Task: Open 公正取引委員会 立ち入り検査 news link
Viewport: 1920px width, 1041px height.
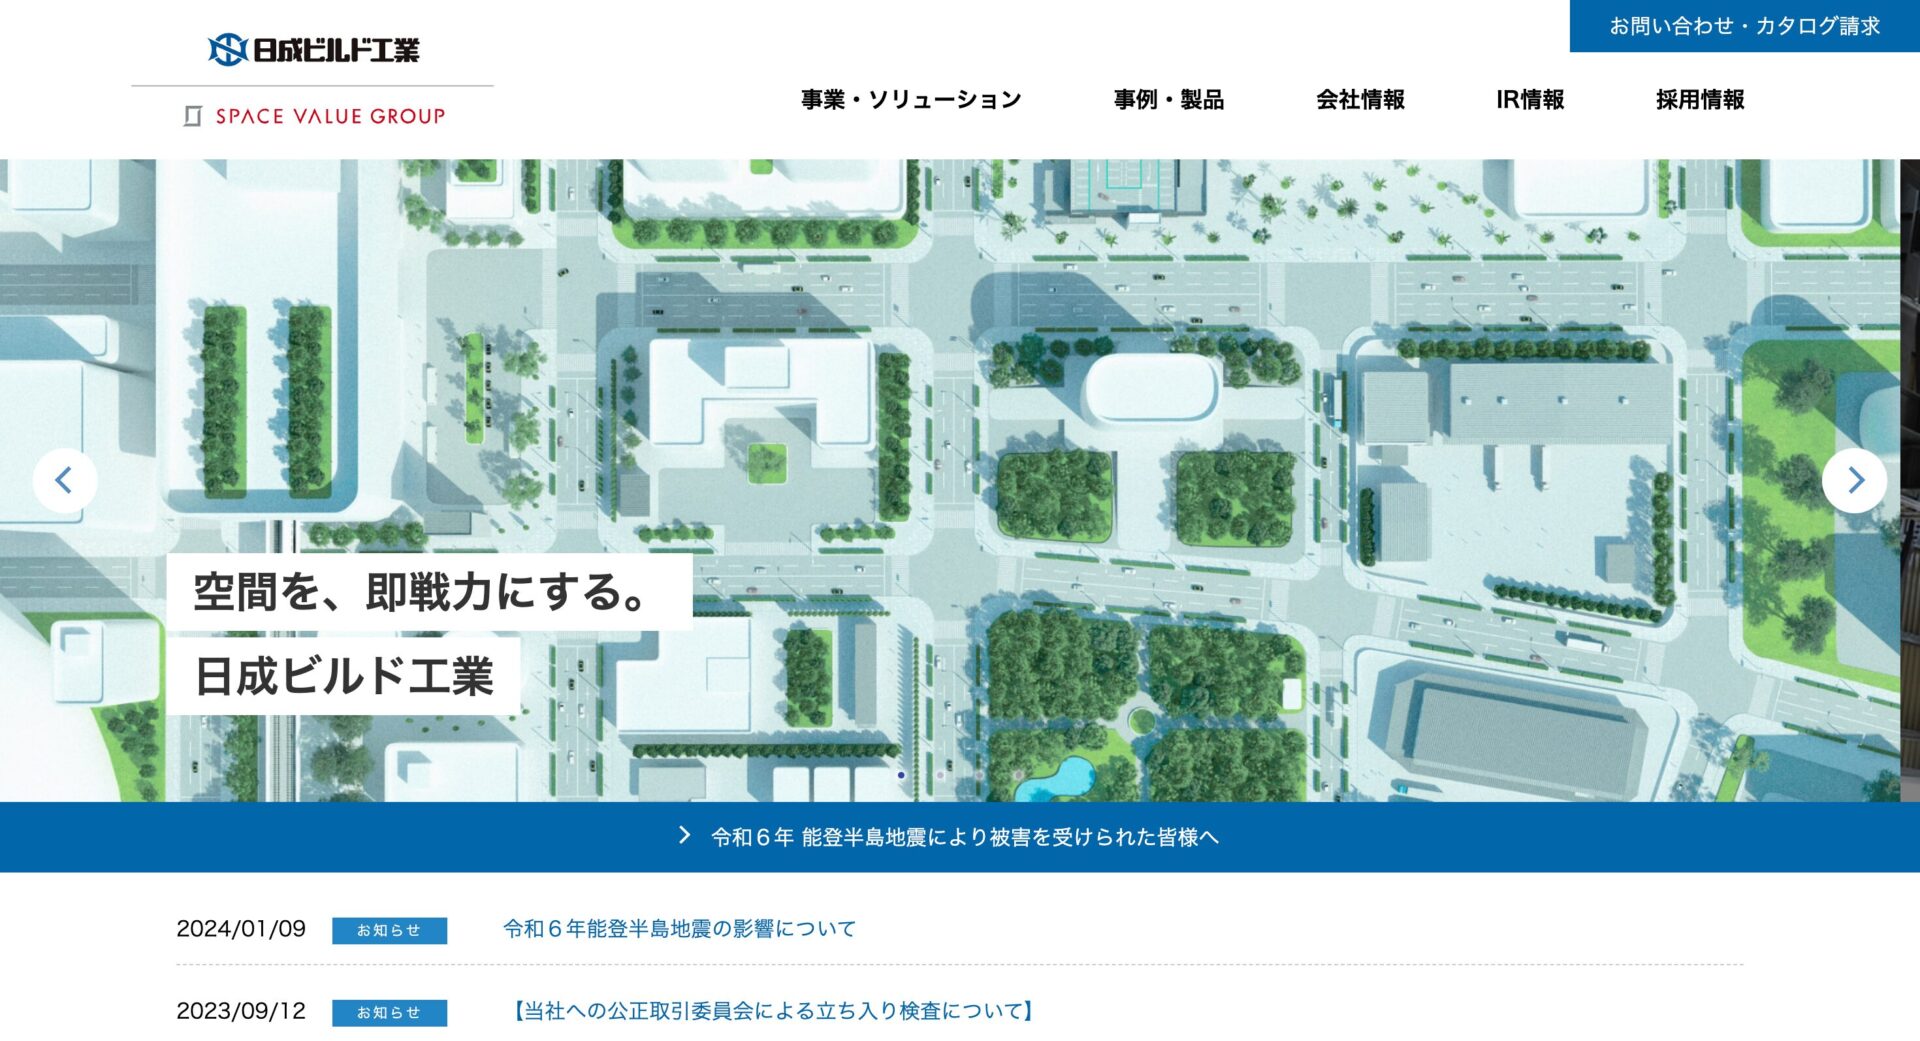Action: (x=773, y=1011)
